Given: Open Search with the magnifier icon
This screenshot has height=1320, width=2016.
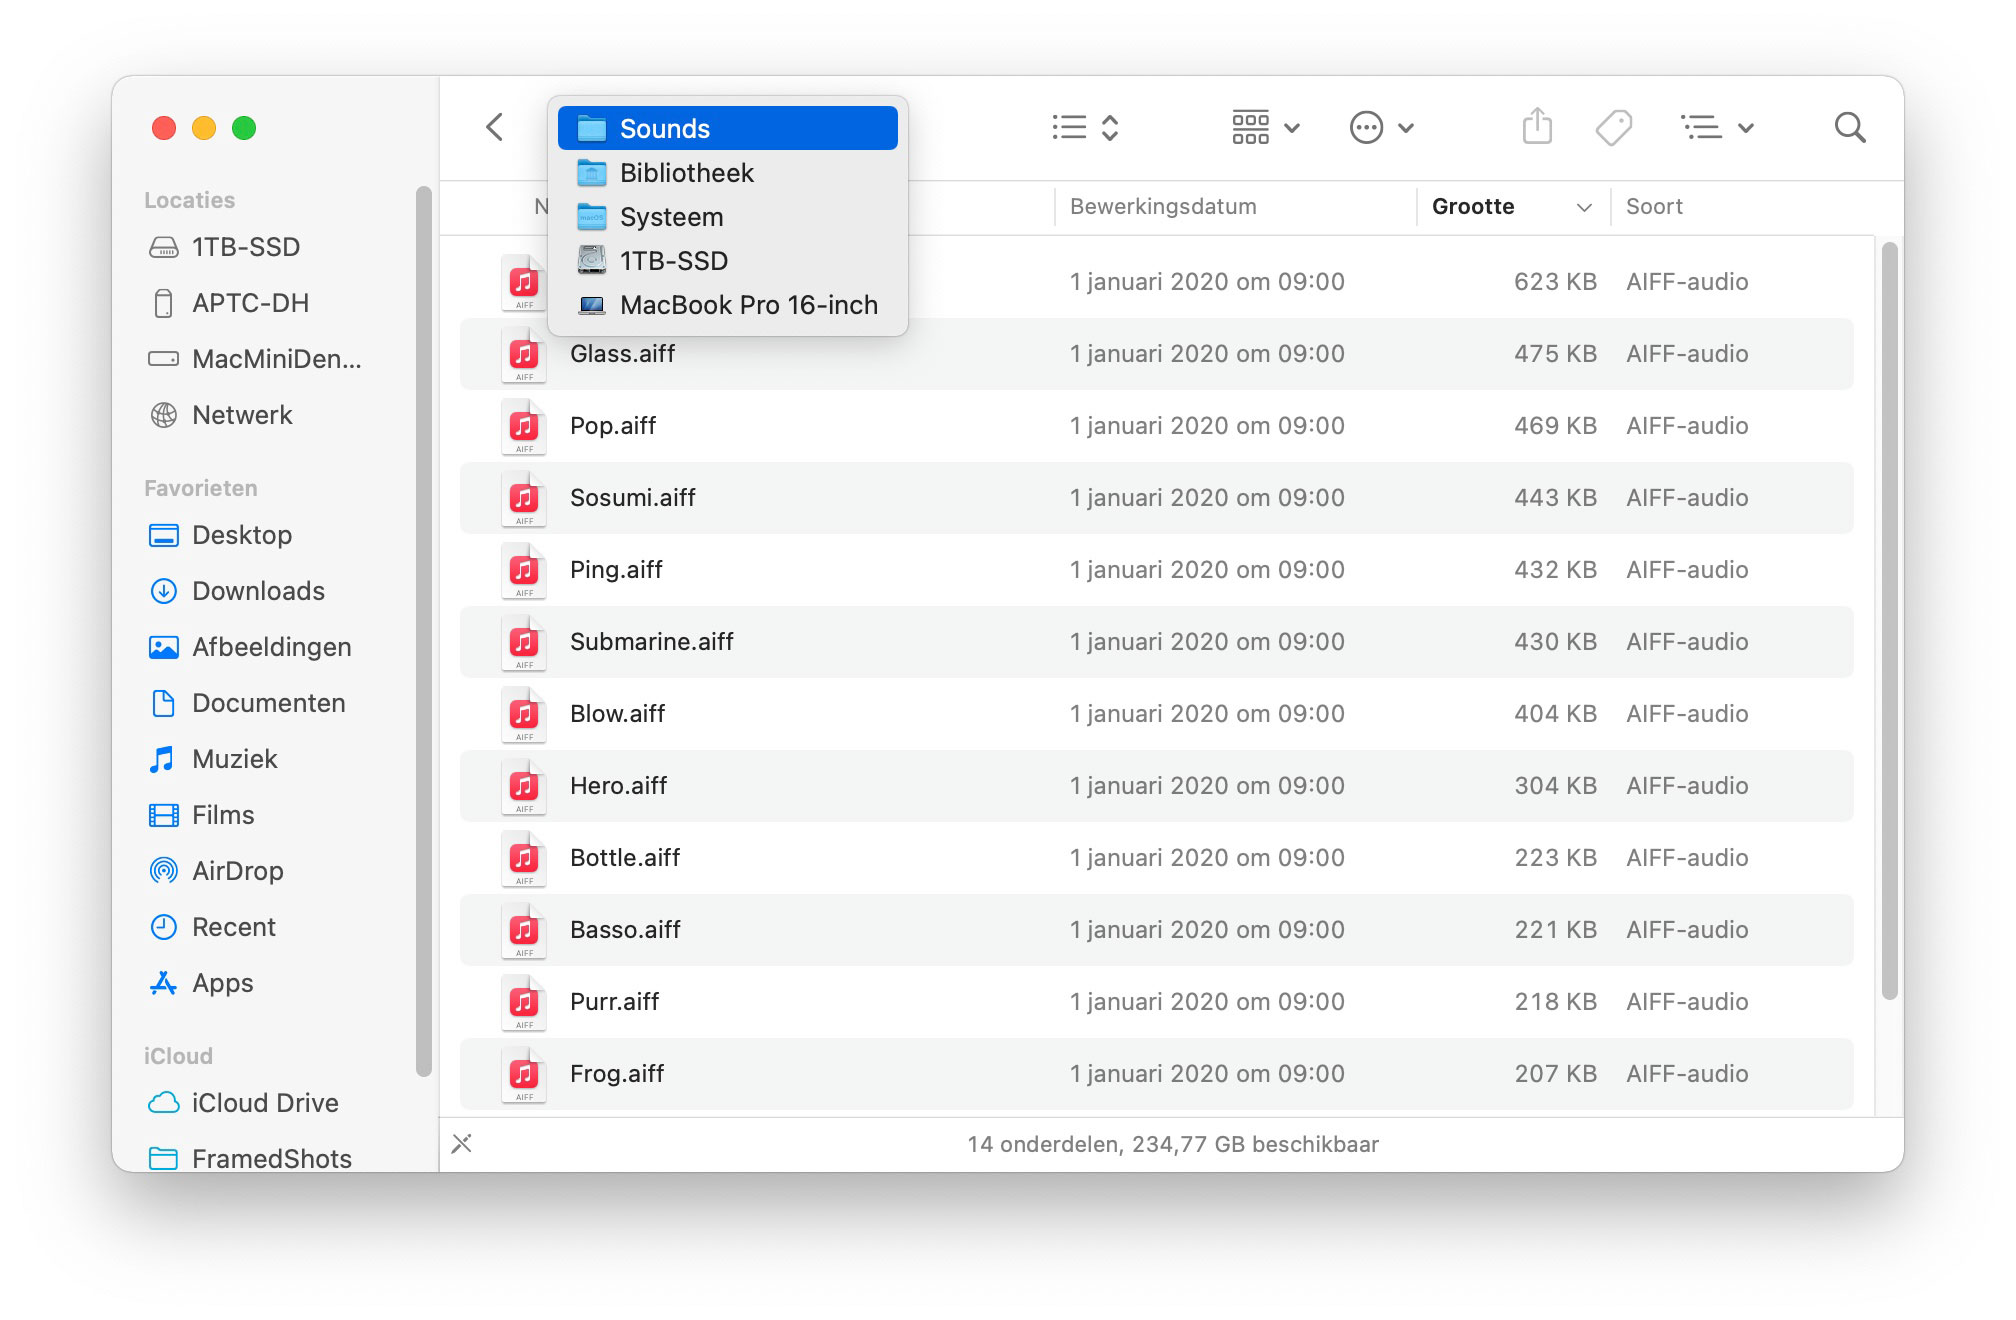Looking at the screenshot, I should tap(1850, 127).
